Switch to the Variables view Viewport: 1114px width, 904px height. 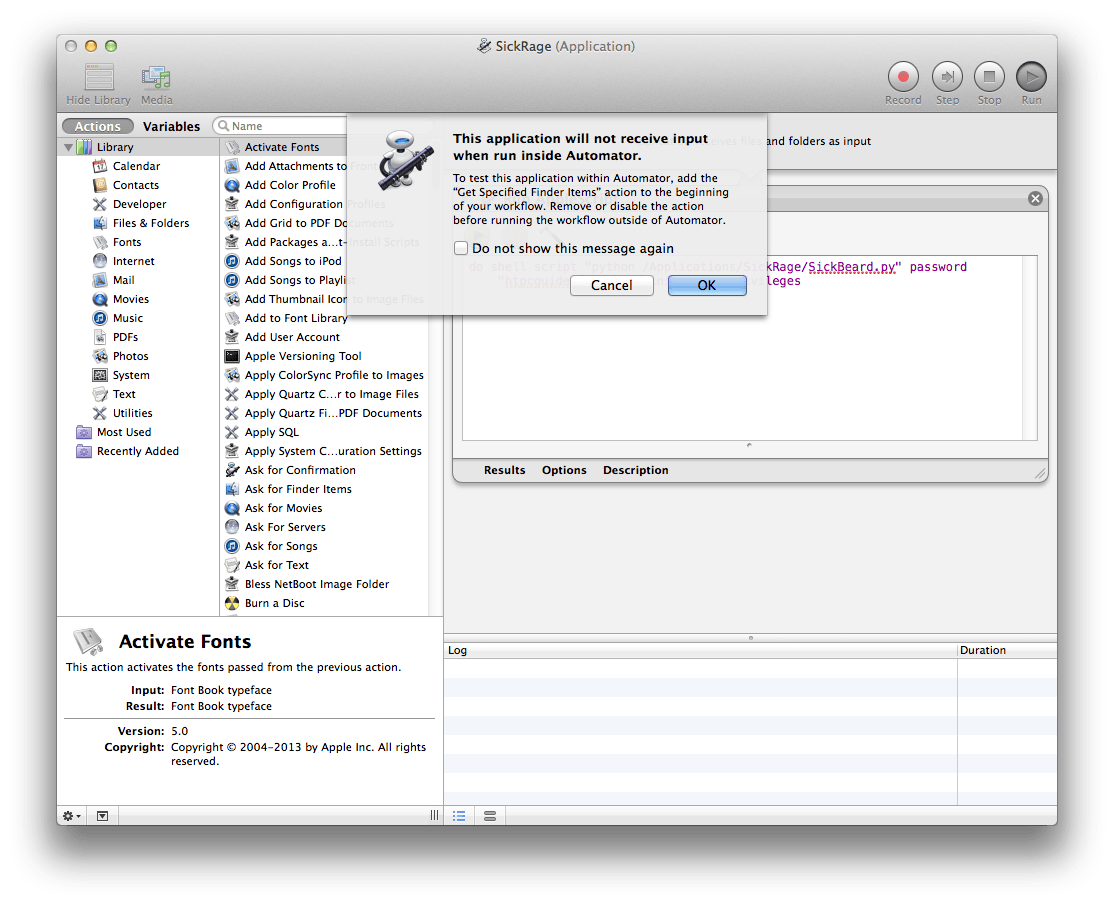tap(171, 126)
